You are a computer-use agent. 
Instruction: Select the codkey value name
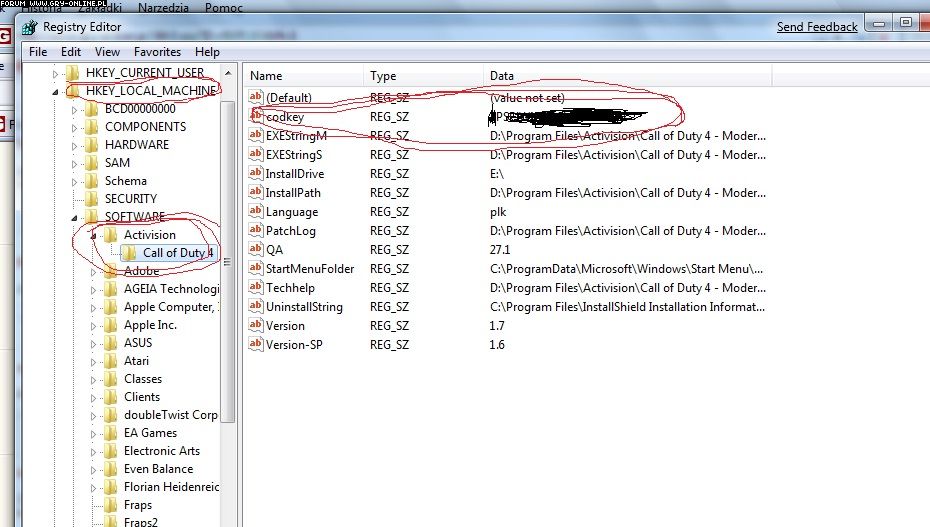[x=285, y=117]
